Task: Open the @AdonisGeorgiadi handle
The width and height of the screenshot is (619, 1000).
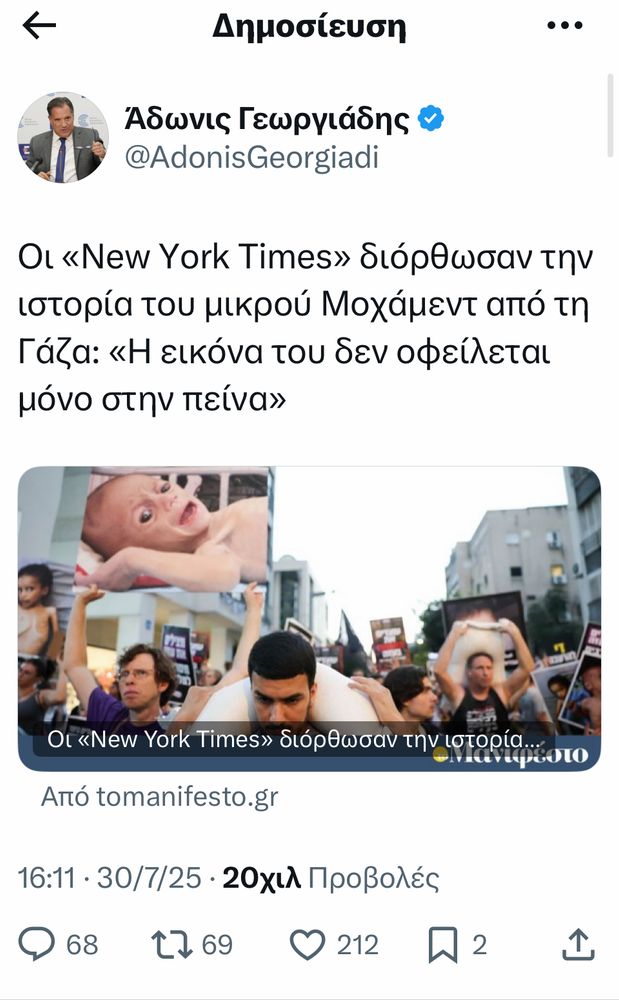Action: click(x=252, y=158)
